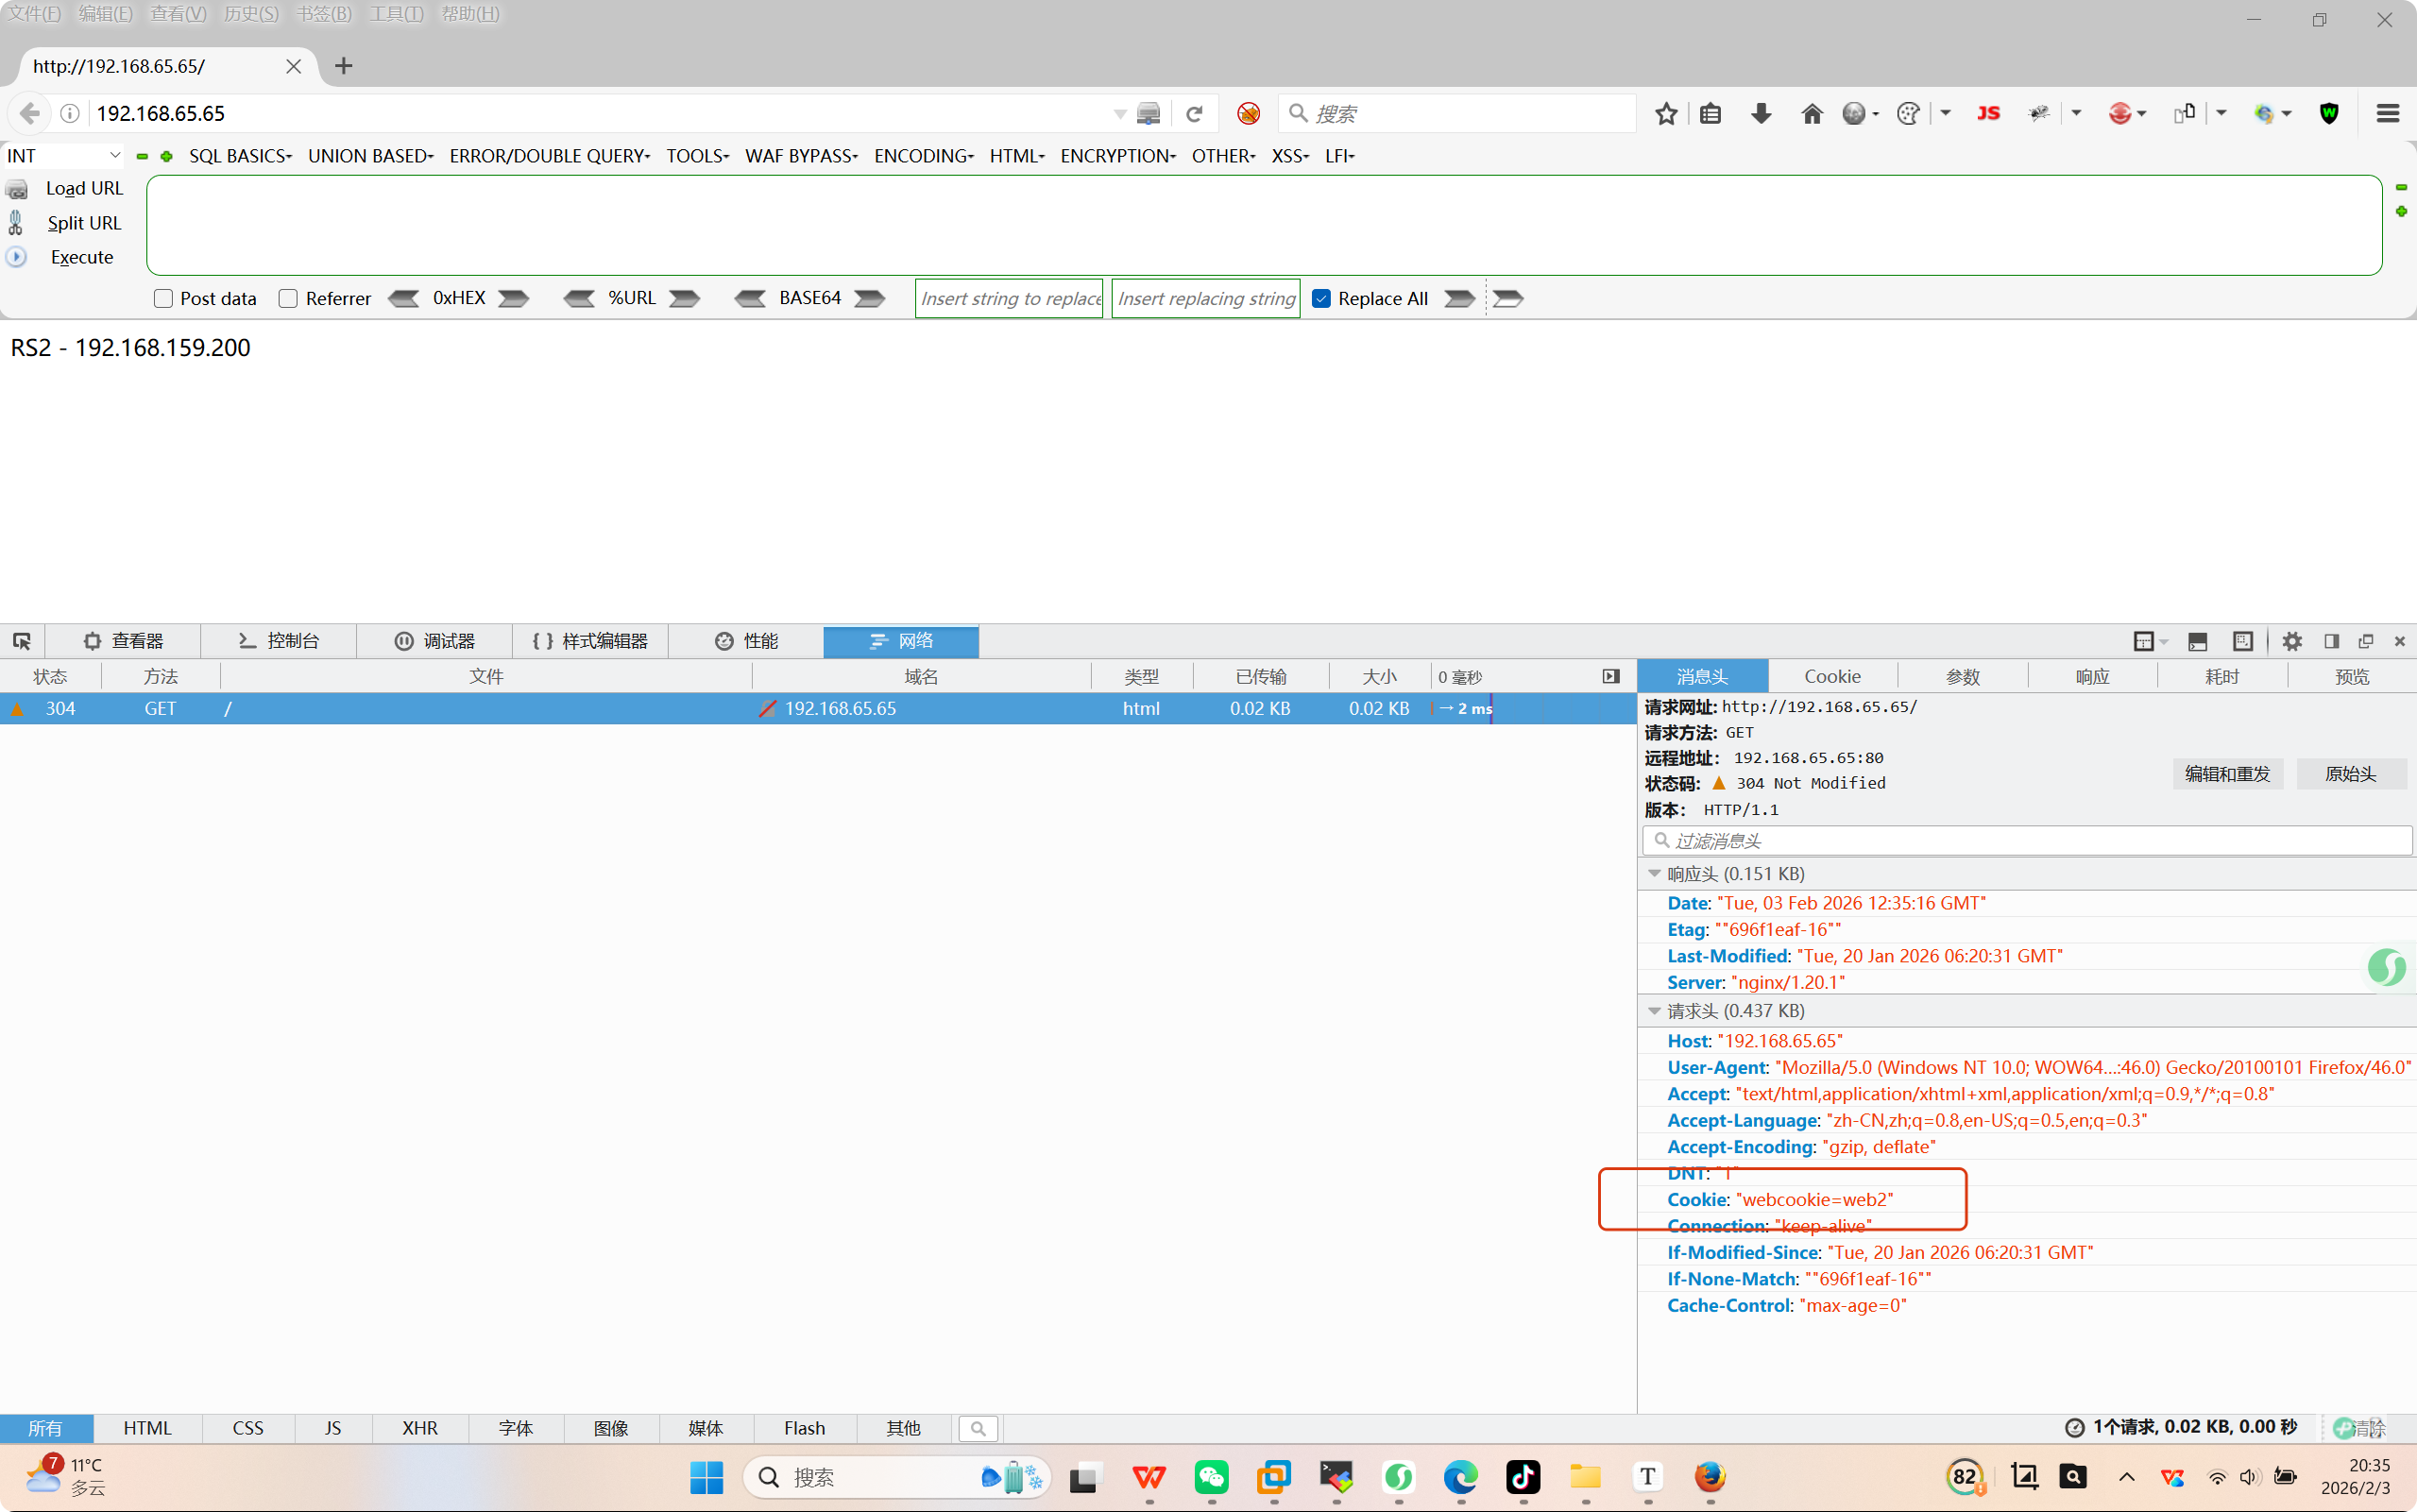The width and height of the screenshot is (2417, 1512).
Task: Click the element picker icon in devtools
Action: coord(22,641)
